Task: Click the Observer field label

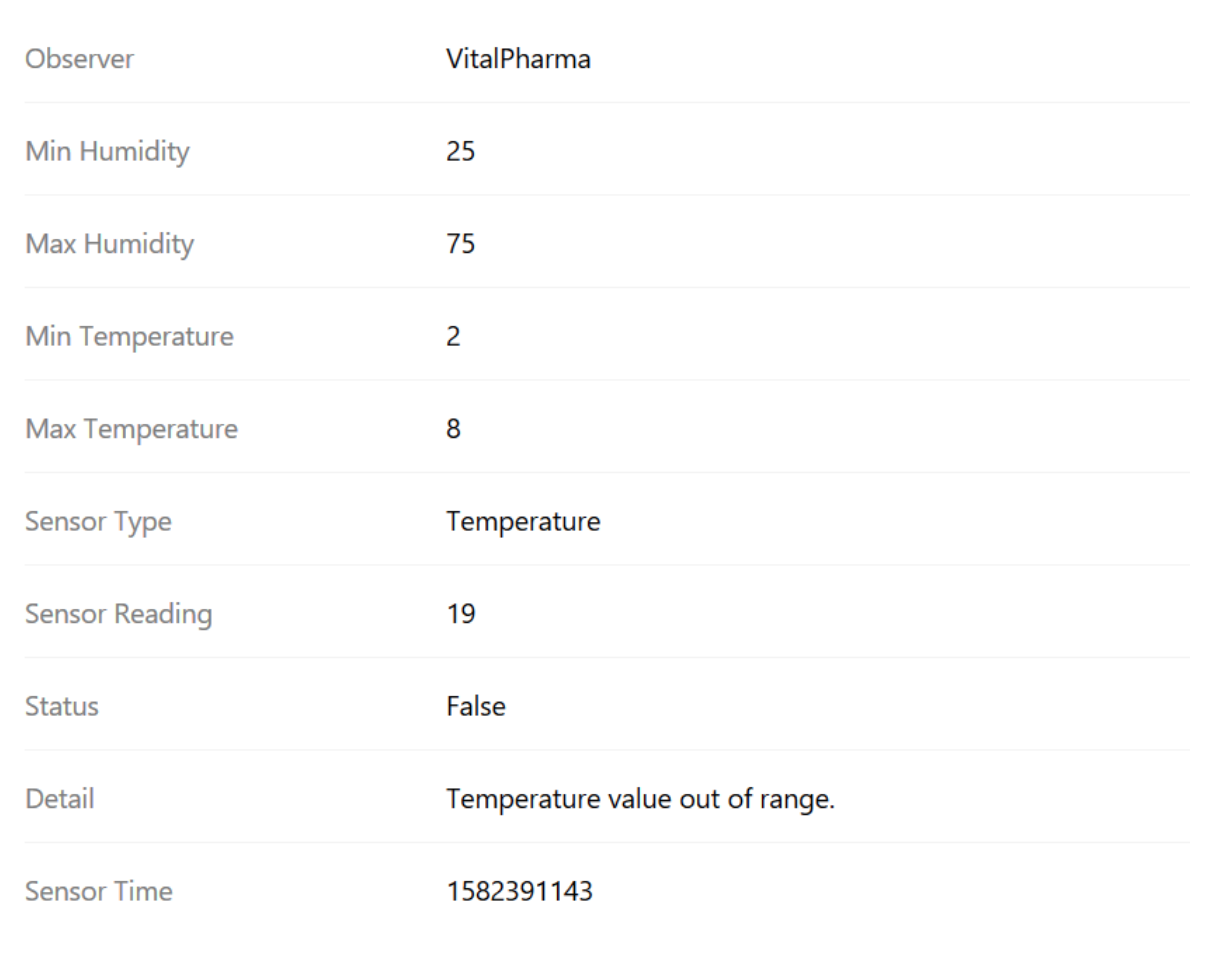Action: (79, 59)
